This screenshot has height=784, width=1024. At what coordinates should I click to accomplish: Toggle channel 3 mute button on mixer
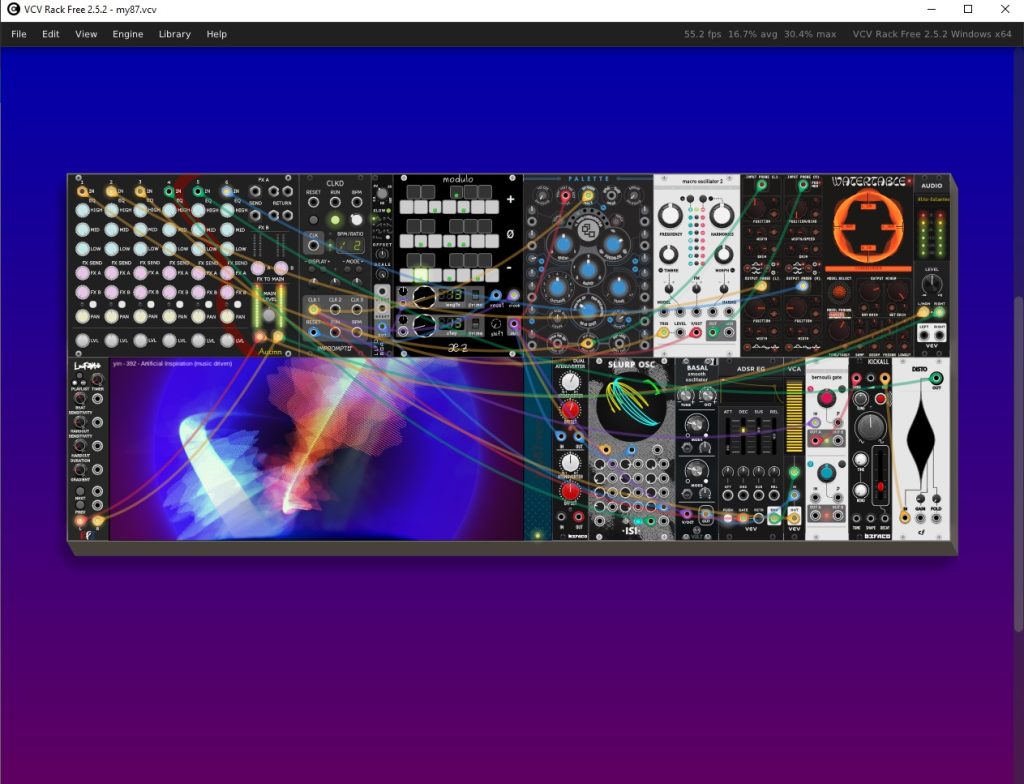151,304
